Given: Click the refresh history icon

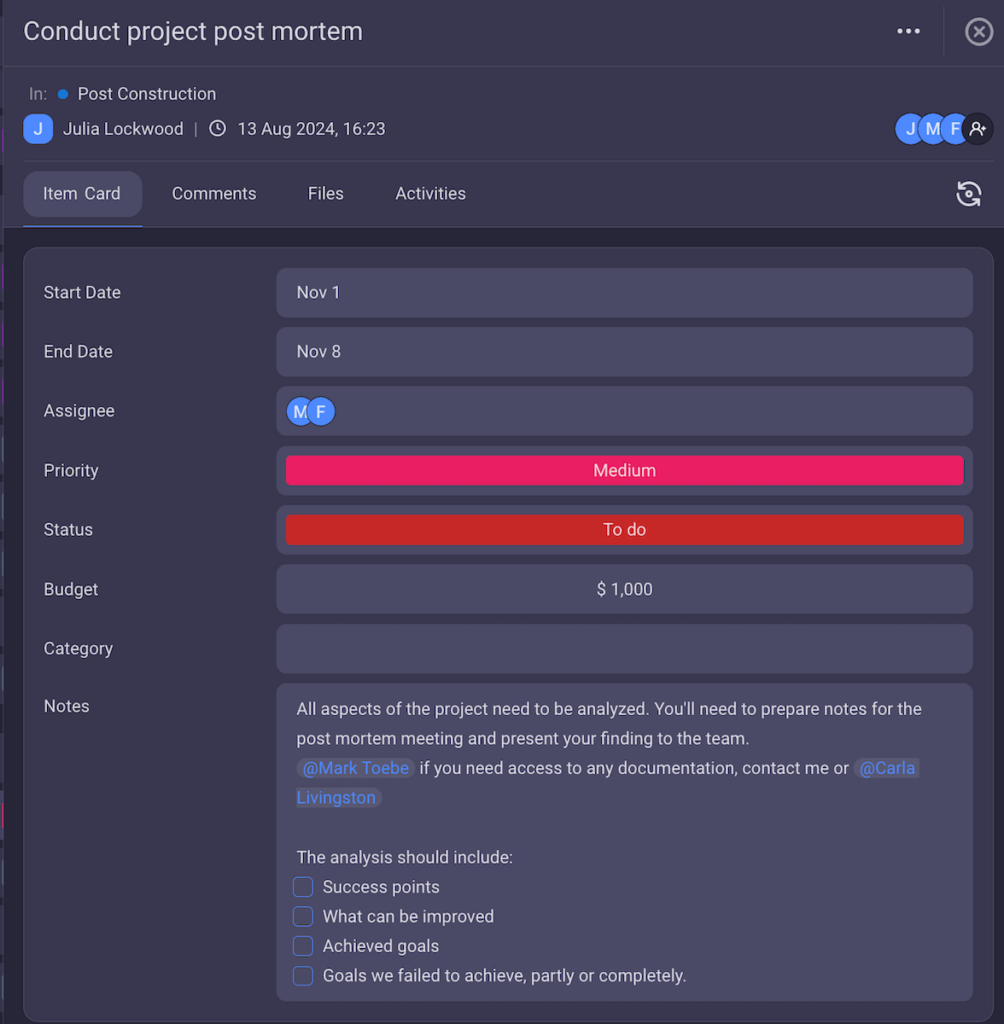Looking at the screenshot, I should [x=968, y=194].
